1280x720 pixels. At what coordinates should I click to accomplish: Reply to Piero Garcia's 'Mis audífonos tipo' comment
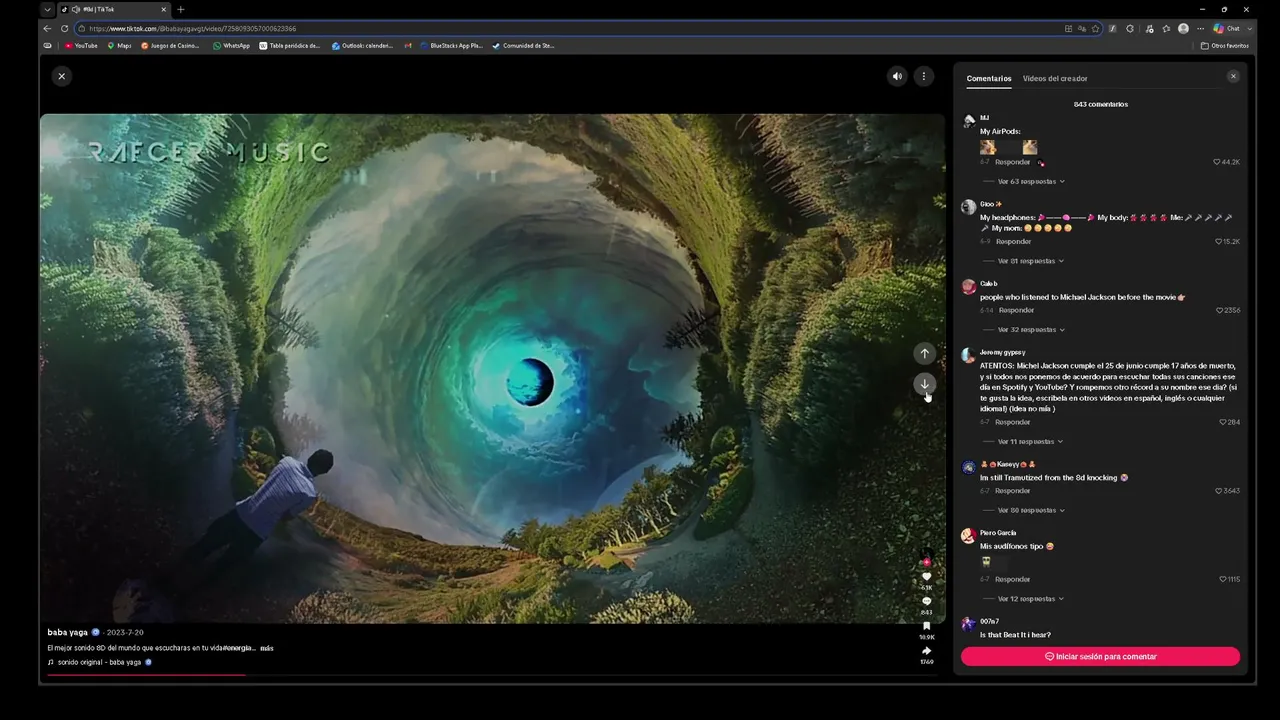[1012, 579]
